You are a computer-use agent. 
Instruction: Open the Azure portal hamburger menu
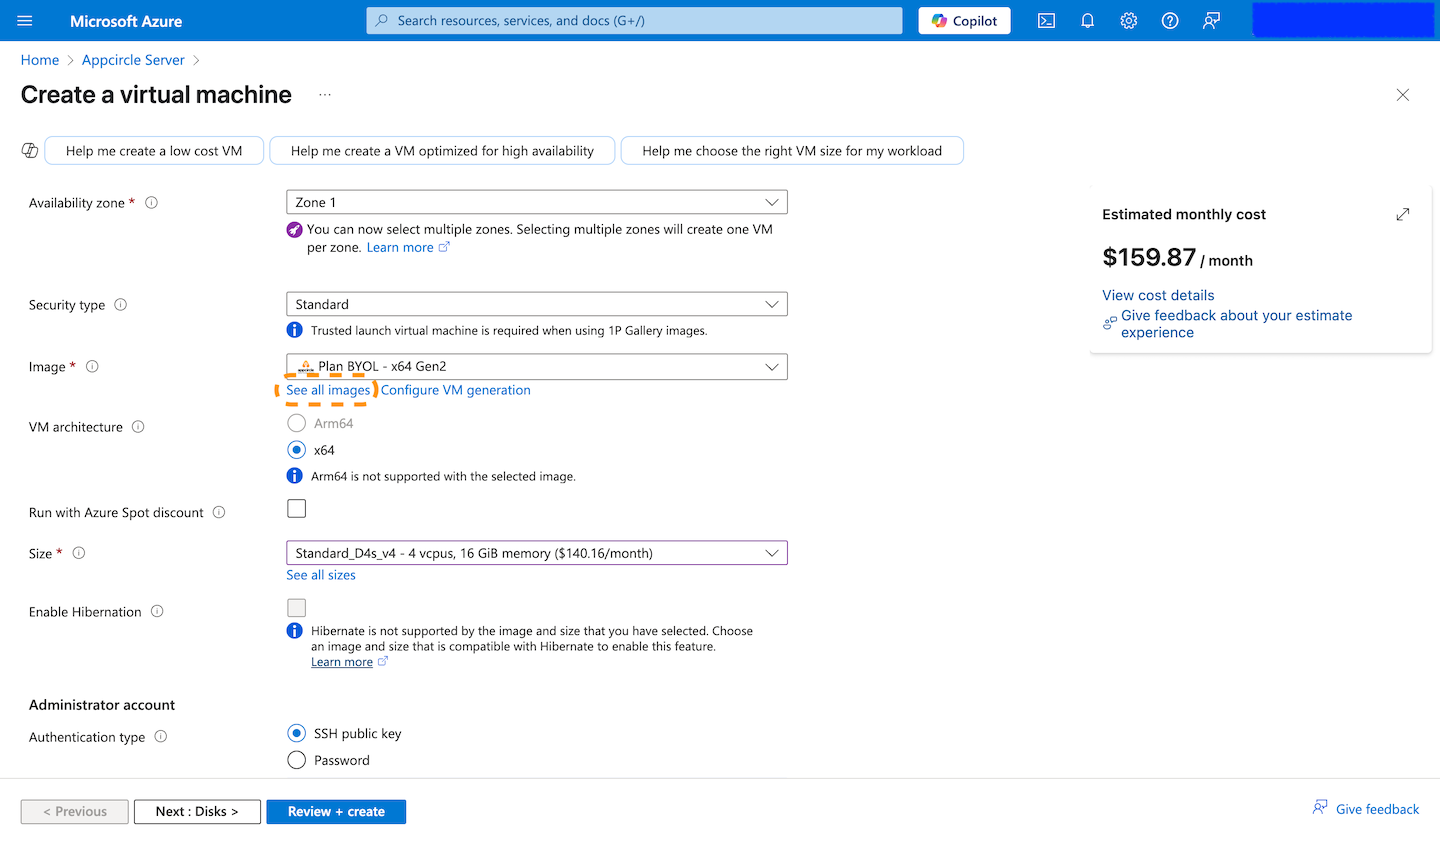(25, 21)
